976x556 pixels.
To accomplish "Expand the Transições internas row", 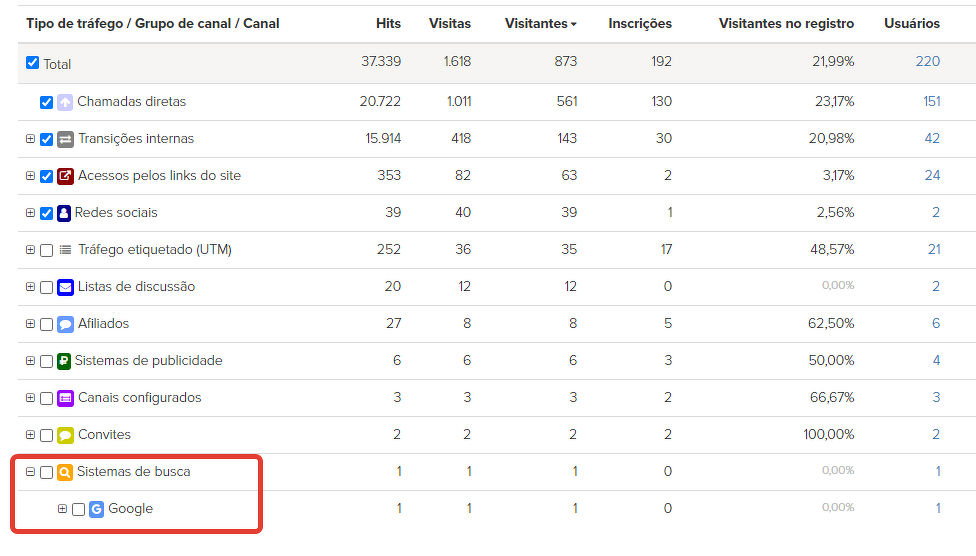I will pos(30,139).
